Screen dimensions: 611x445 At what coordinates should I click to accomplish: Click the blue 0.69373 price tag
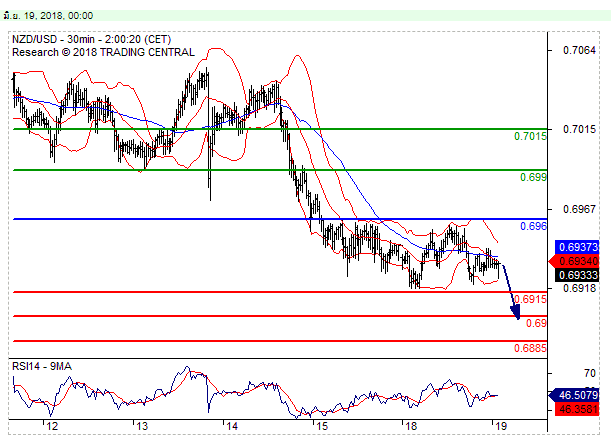pyautogui.click(x=577, y=247)
